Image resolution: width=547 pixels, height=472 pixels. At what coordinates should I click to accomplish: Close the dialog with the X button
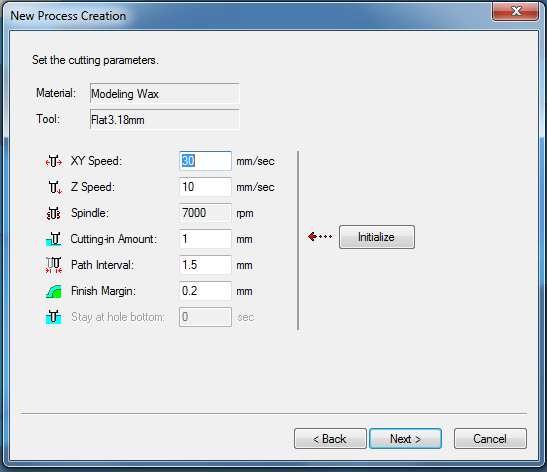point(516,11)
